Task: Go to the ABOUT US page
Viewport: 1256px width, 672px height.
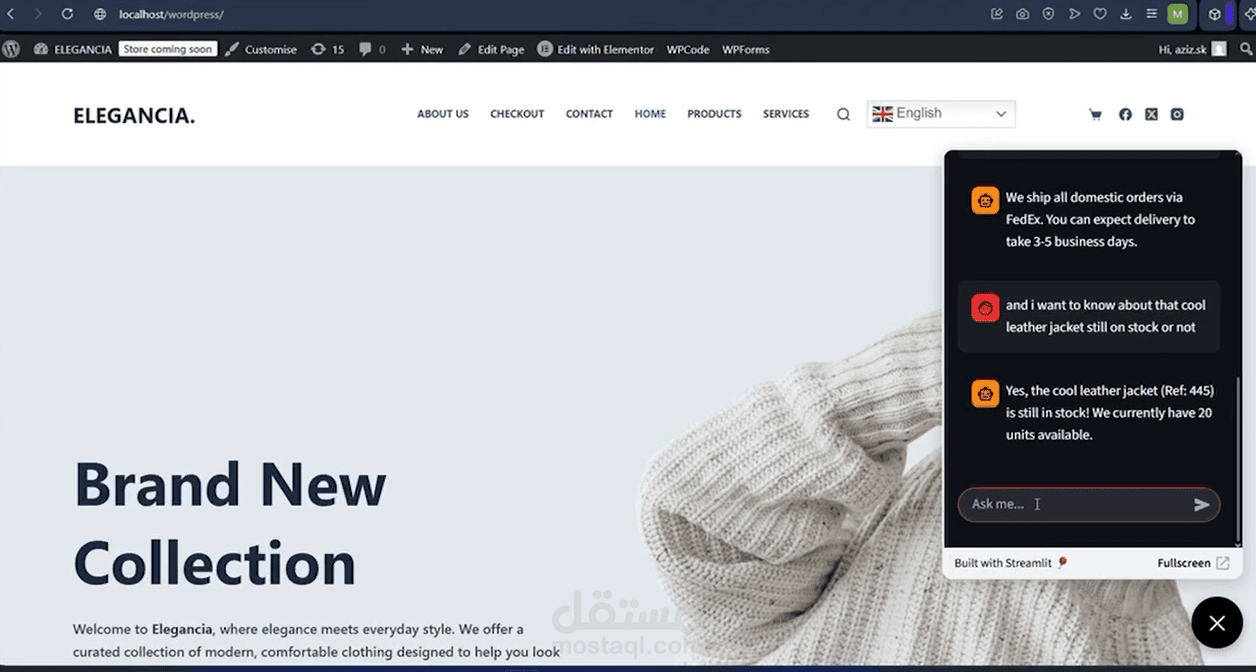Action: 443,114
